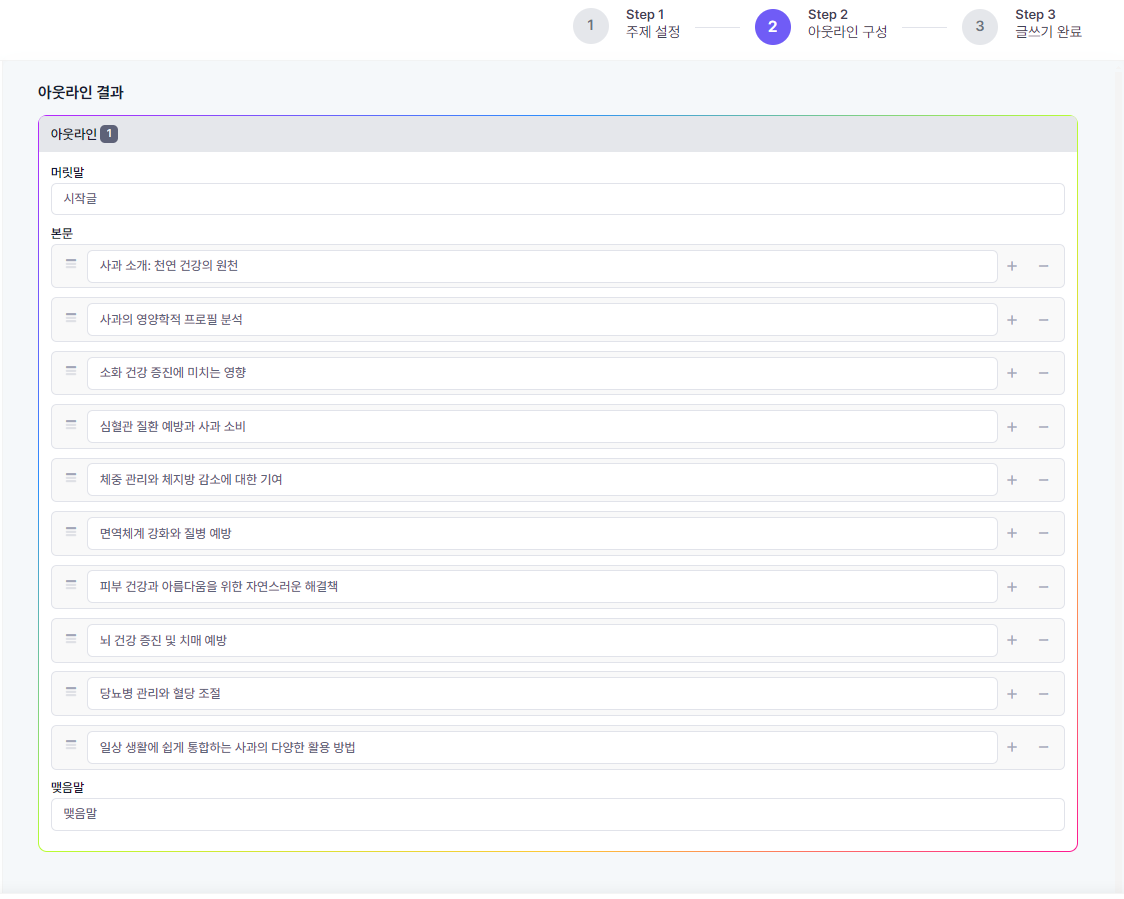Click minus icon for '체중 관리와 체지방 감소에 대한 기여'
This screenshot has width=1124, height=899.
pyautogui.click(x=1043, y=480)
